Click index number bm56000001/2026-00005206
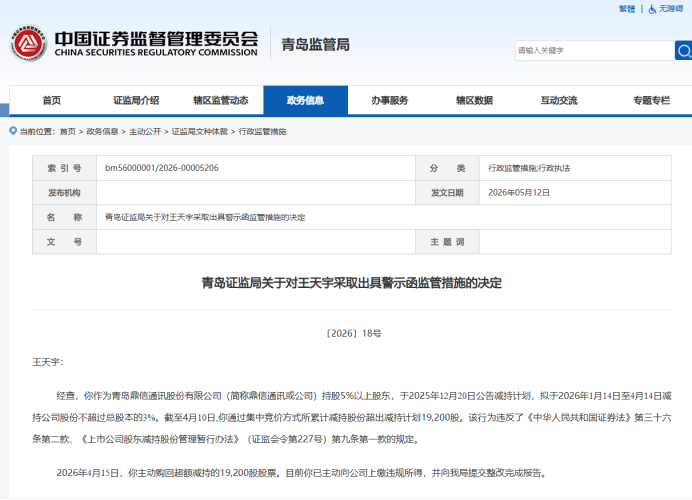The image size is (692, 500). 162,168
